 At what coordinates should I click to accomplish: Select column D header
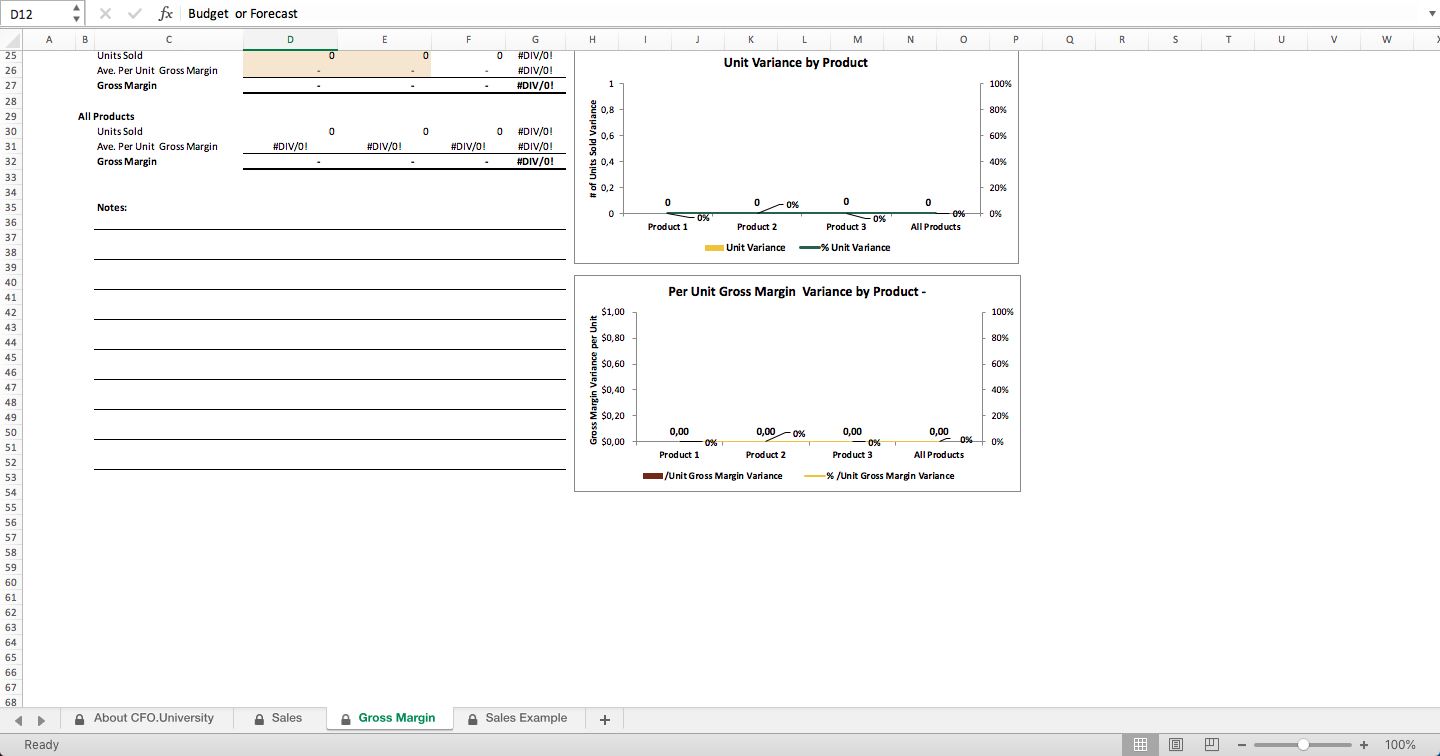point(290,39)
